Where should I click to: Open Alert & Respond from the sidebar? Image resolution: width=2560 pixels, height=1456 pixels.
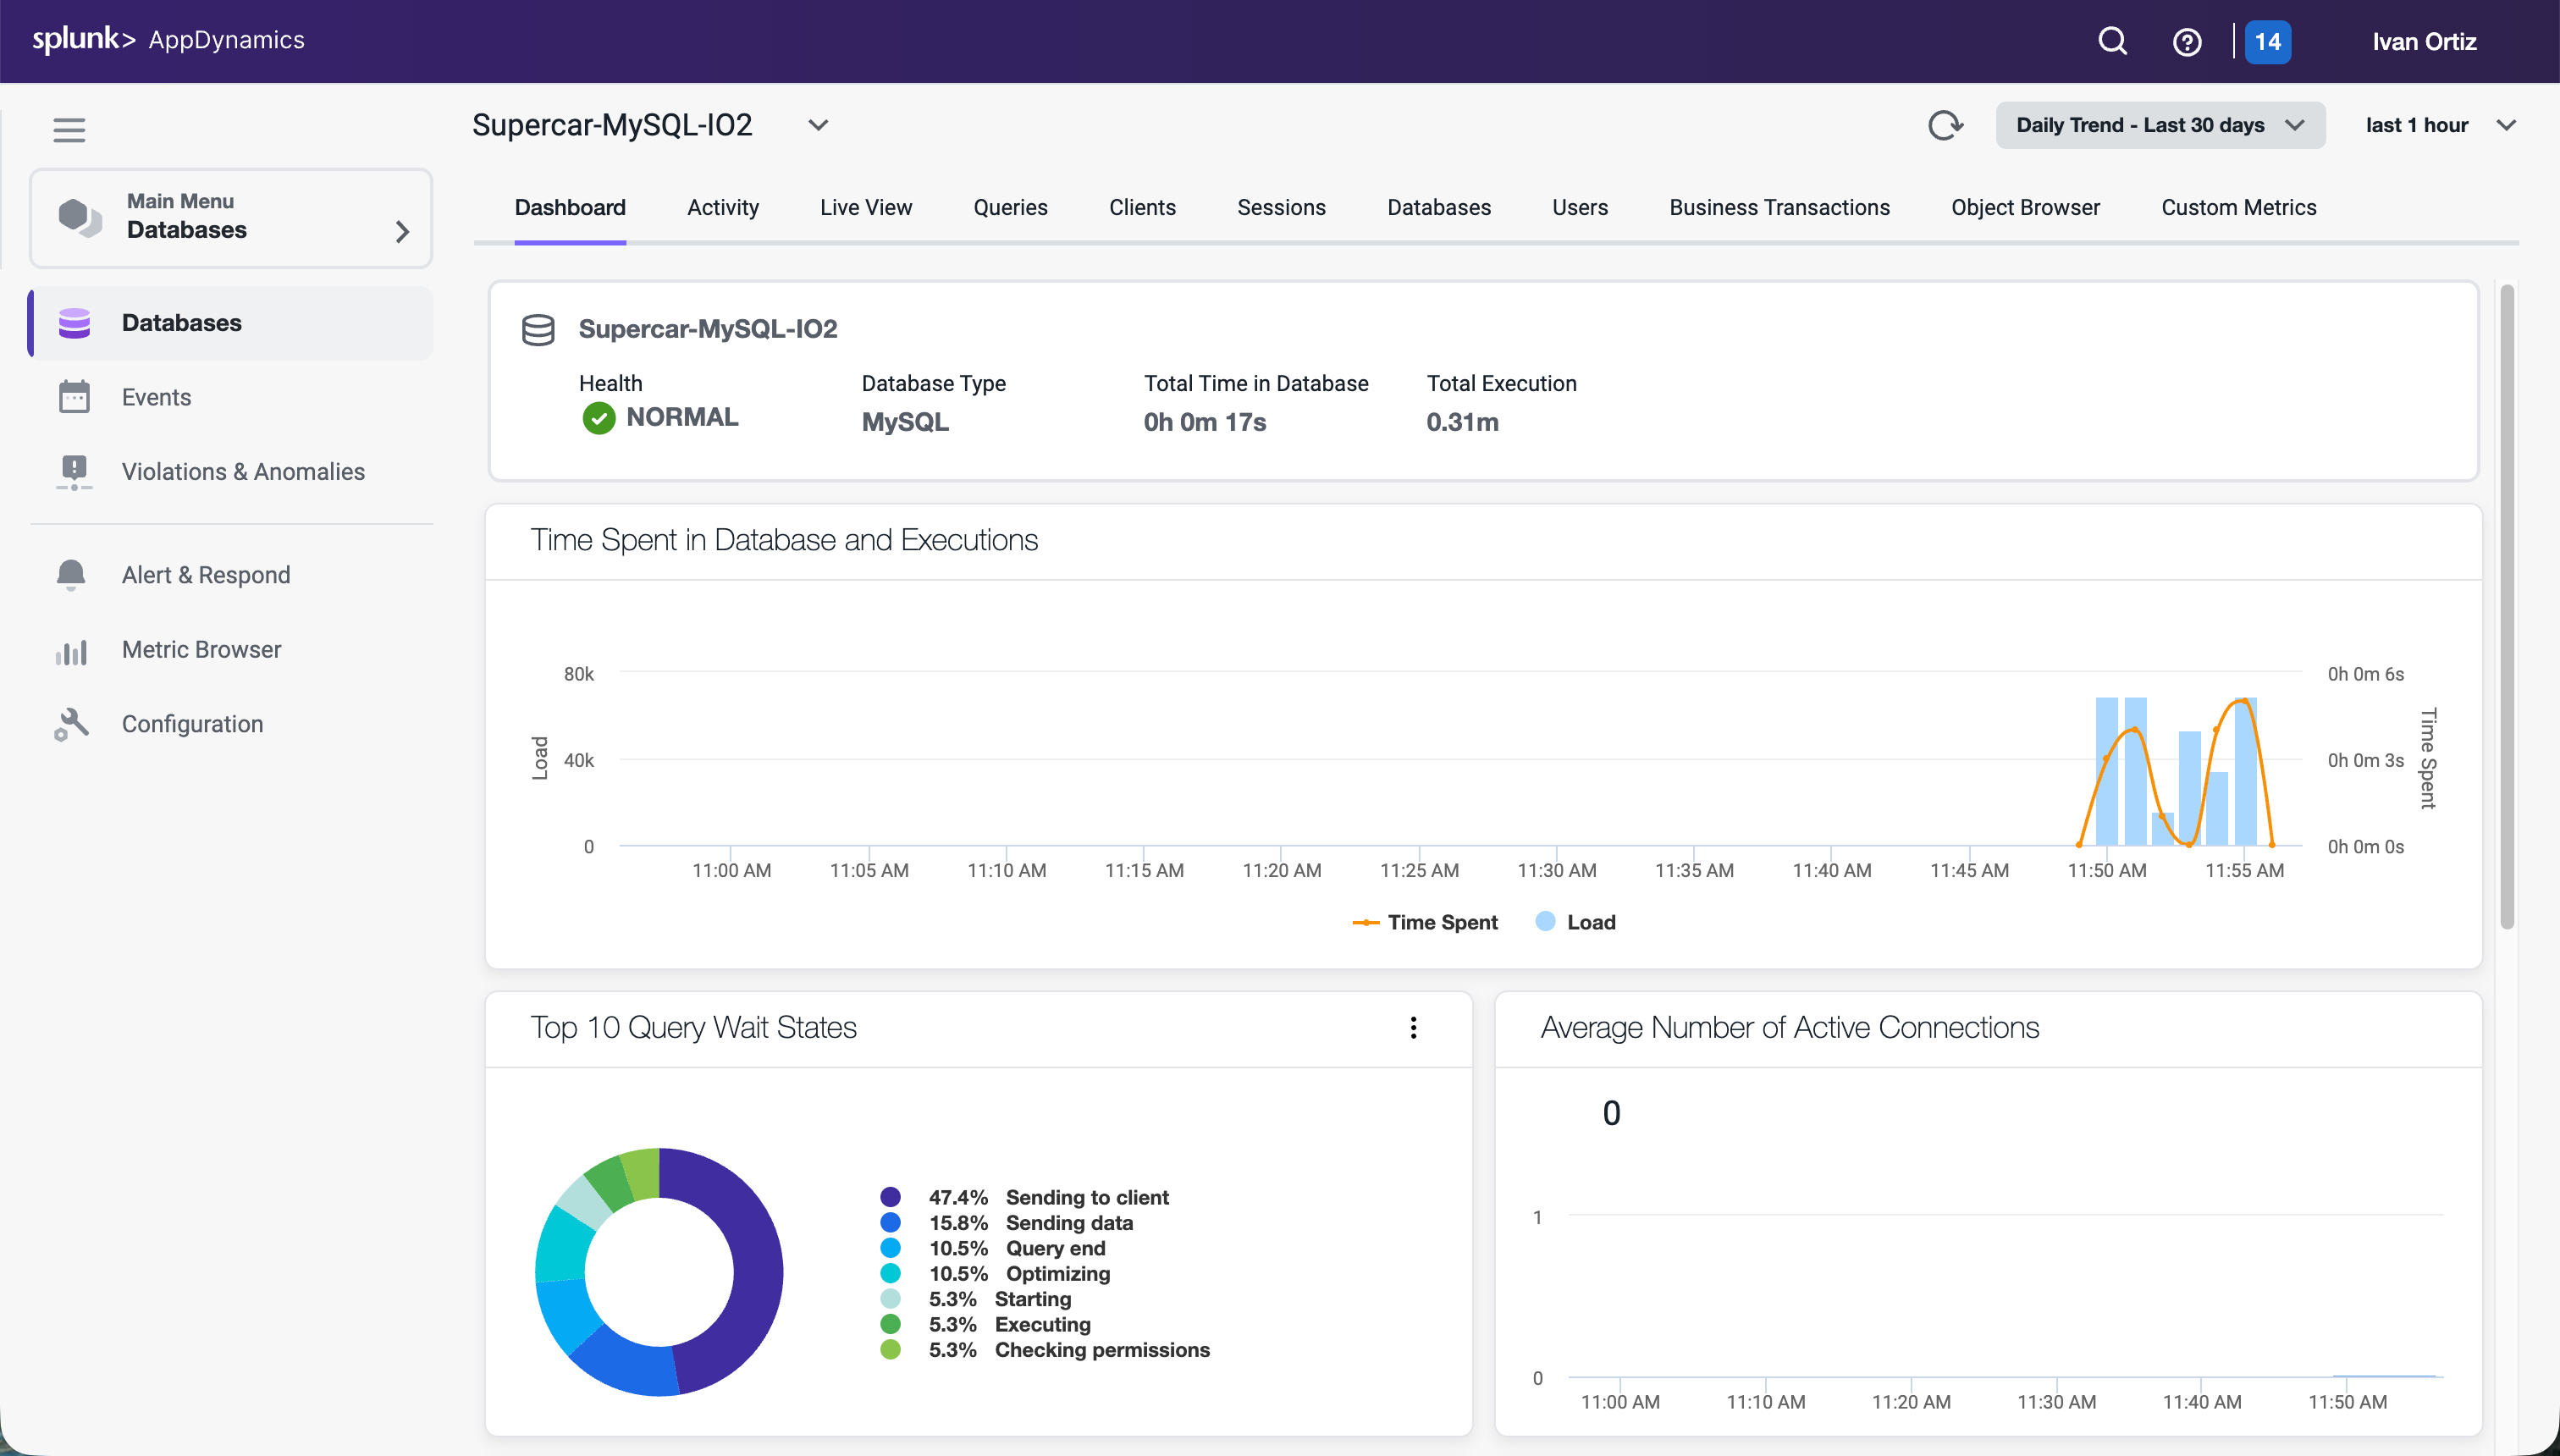coord(206,575)
